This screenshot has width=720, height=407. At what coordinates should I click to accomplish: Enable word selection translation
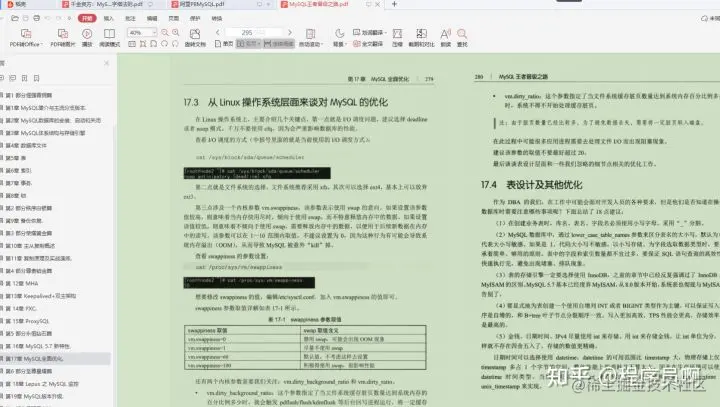pos(369,32)
